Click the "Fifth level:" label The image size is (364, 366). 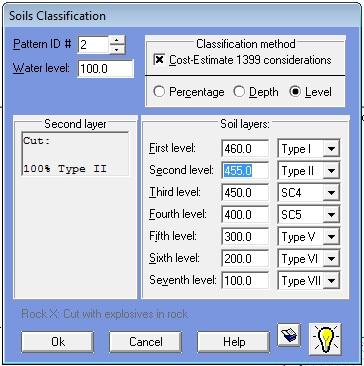173,236
